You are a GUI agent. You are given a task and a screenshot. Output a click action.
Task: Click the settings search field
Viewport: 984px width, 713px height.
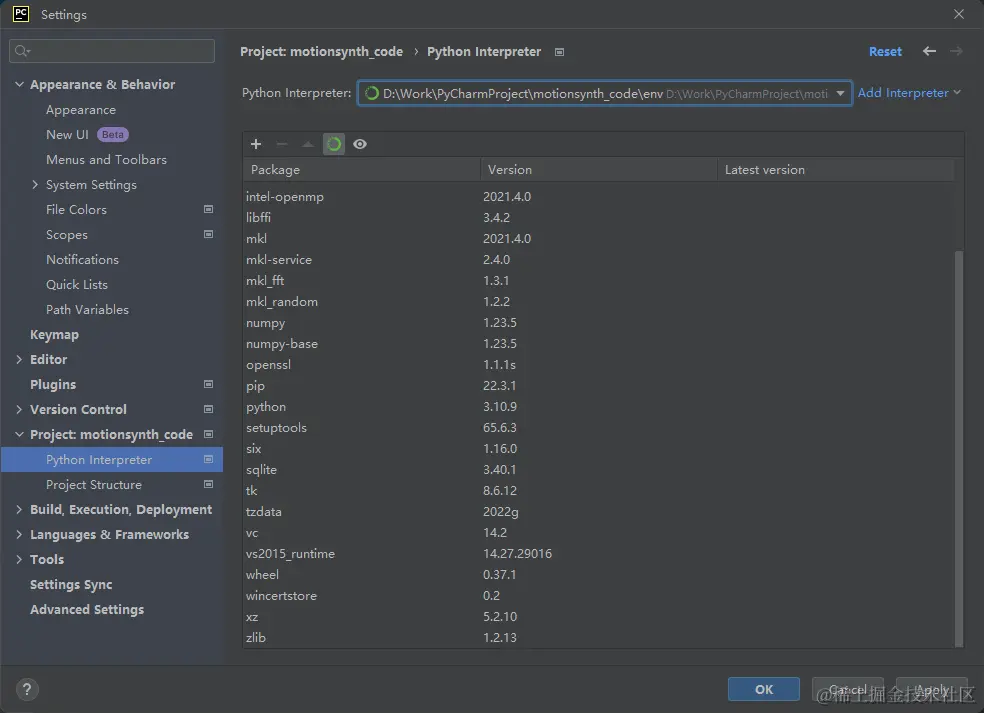(x=112, y=51)
